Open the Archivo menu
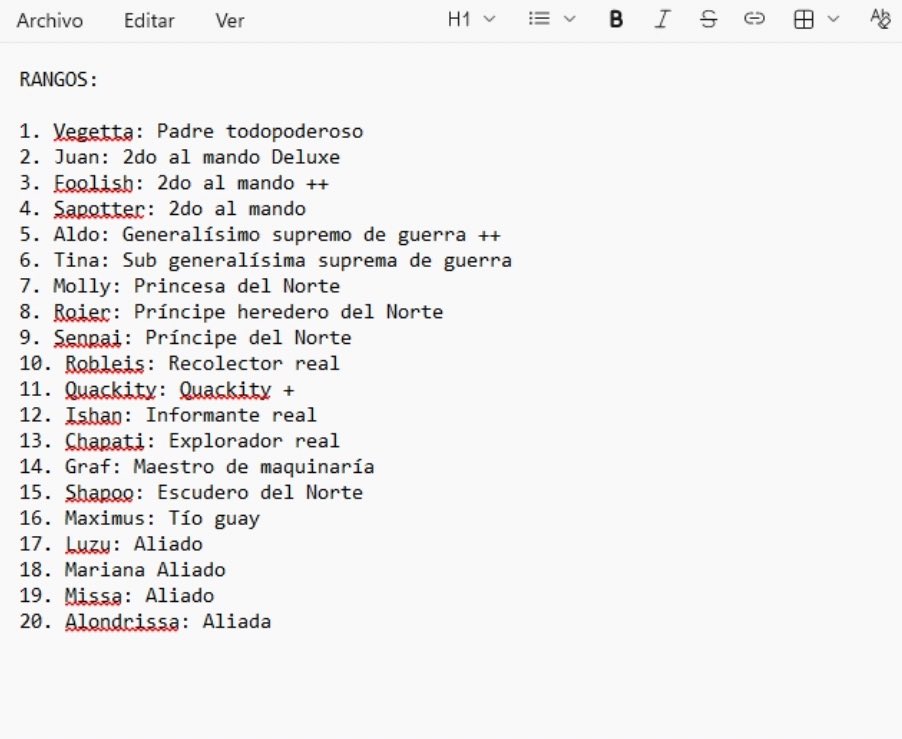Viewport: 902px width, 739px height. (x=49, y=21)
